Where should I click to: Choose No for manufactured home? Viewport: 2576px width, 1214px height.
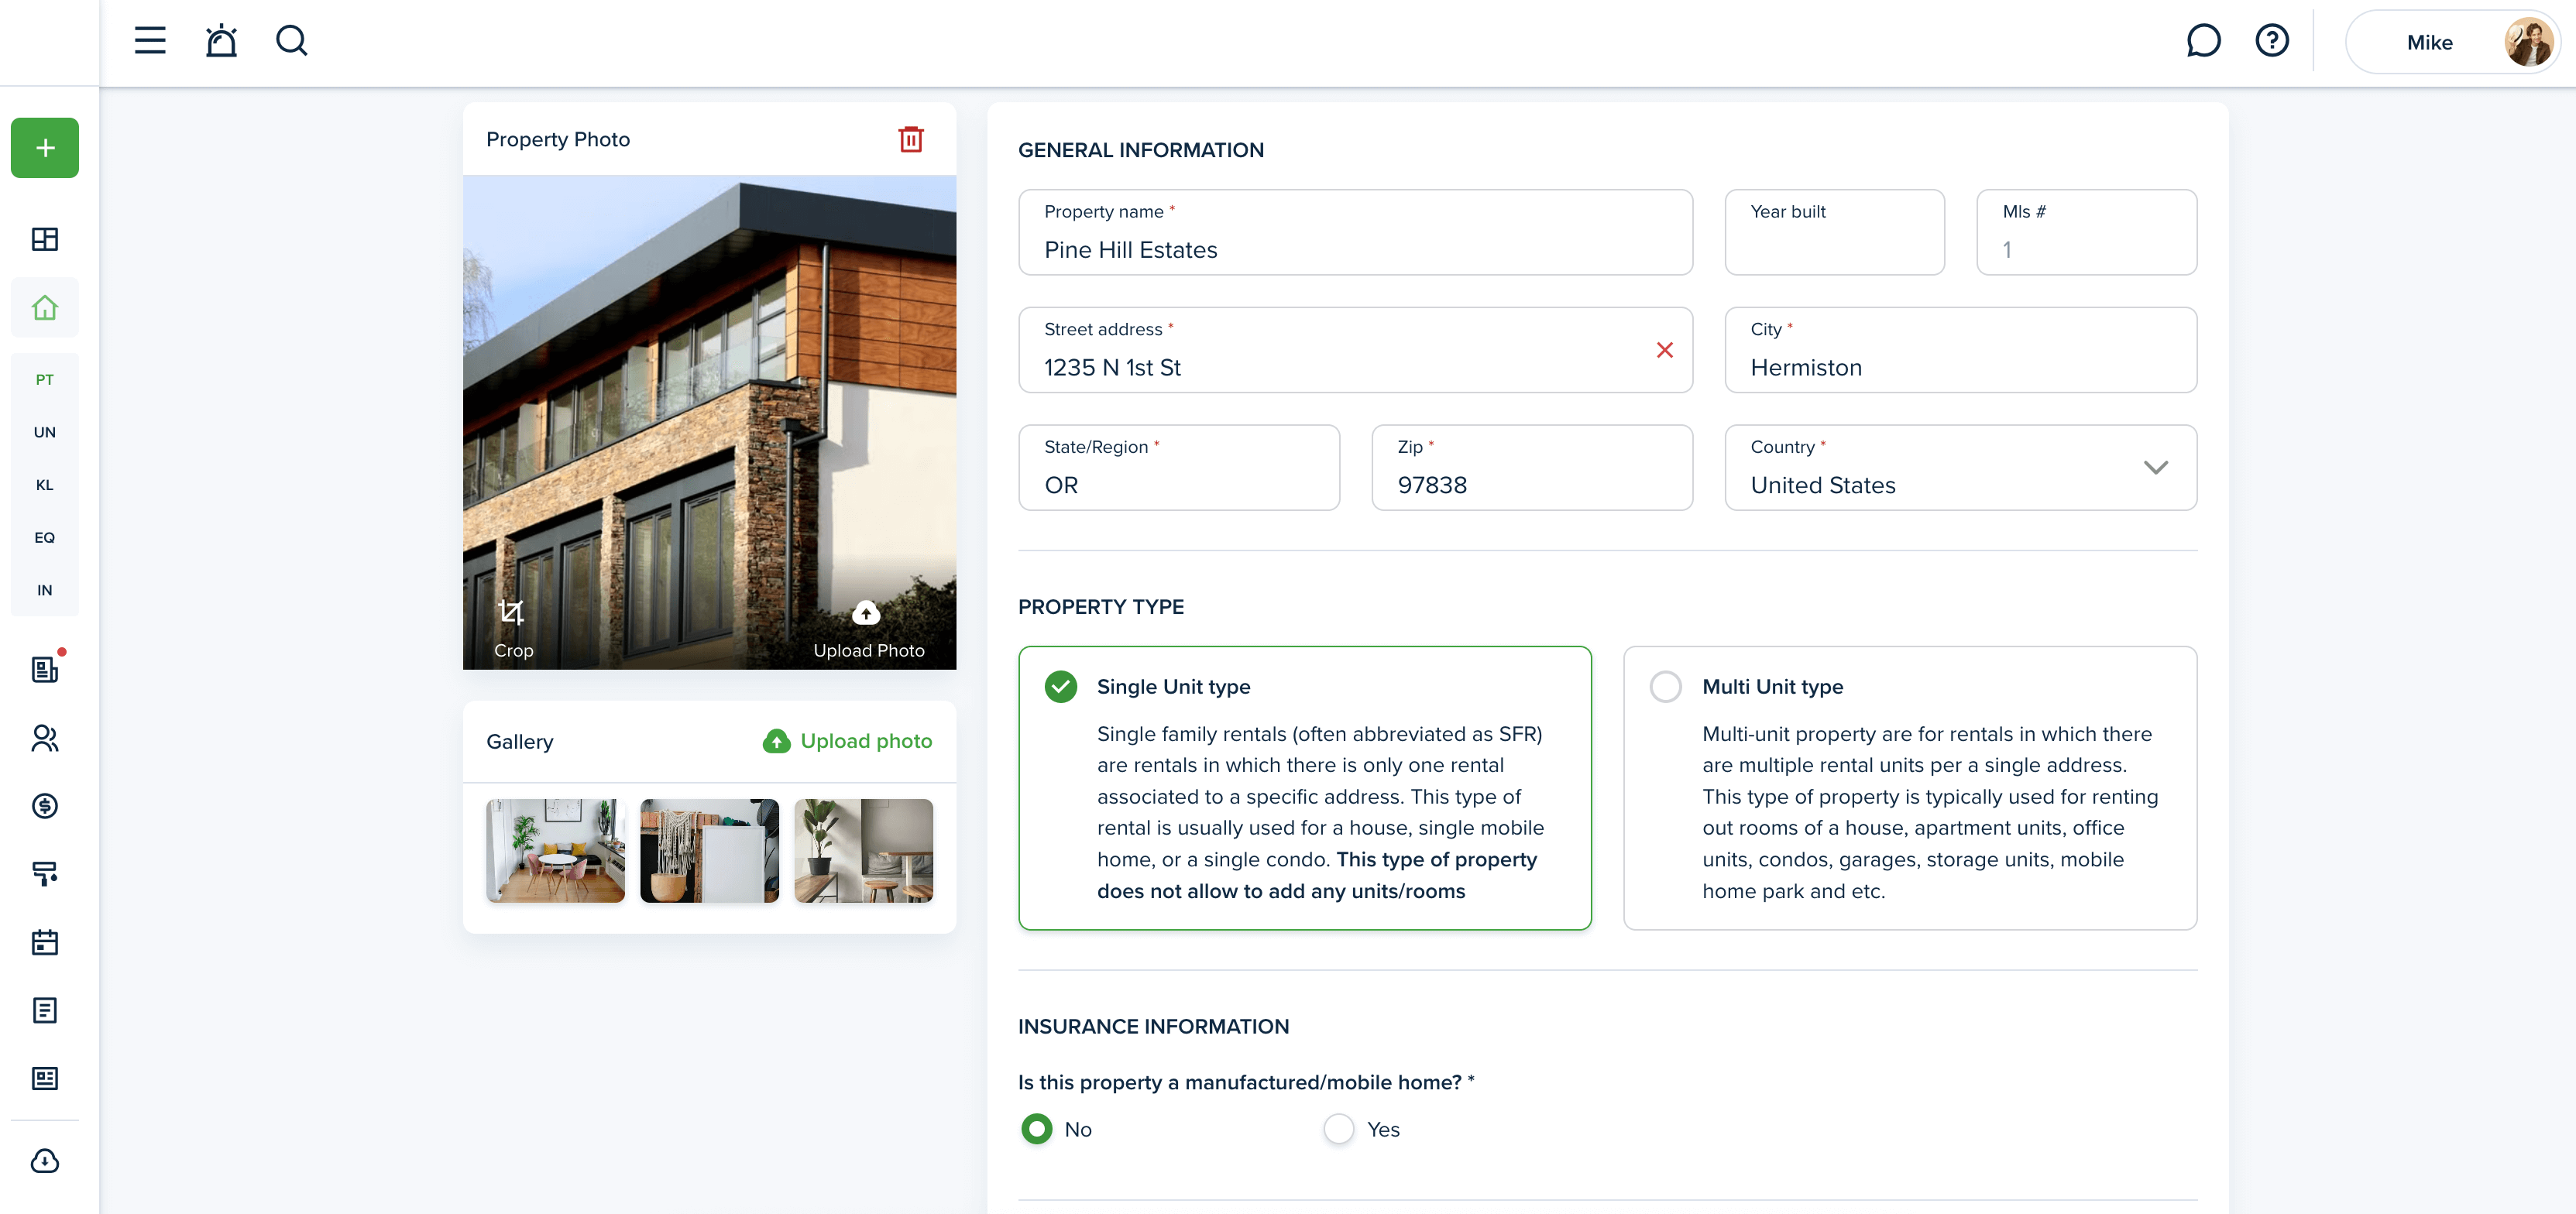coord(1037,1129)
